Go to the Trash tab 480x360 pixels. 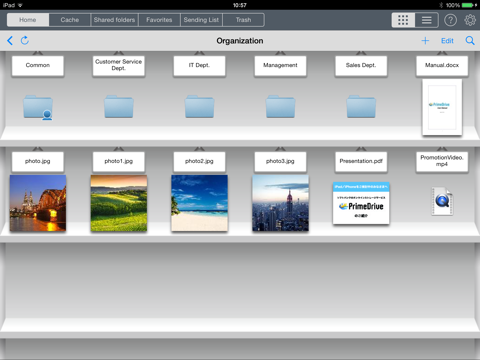click(243, 20)
